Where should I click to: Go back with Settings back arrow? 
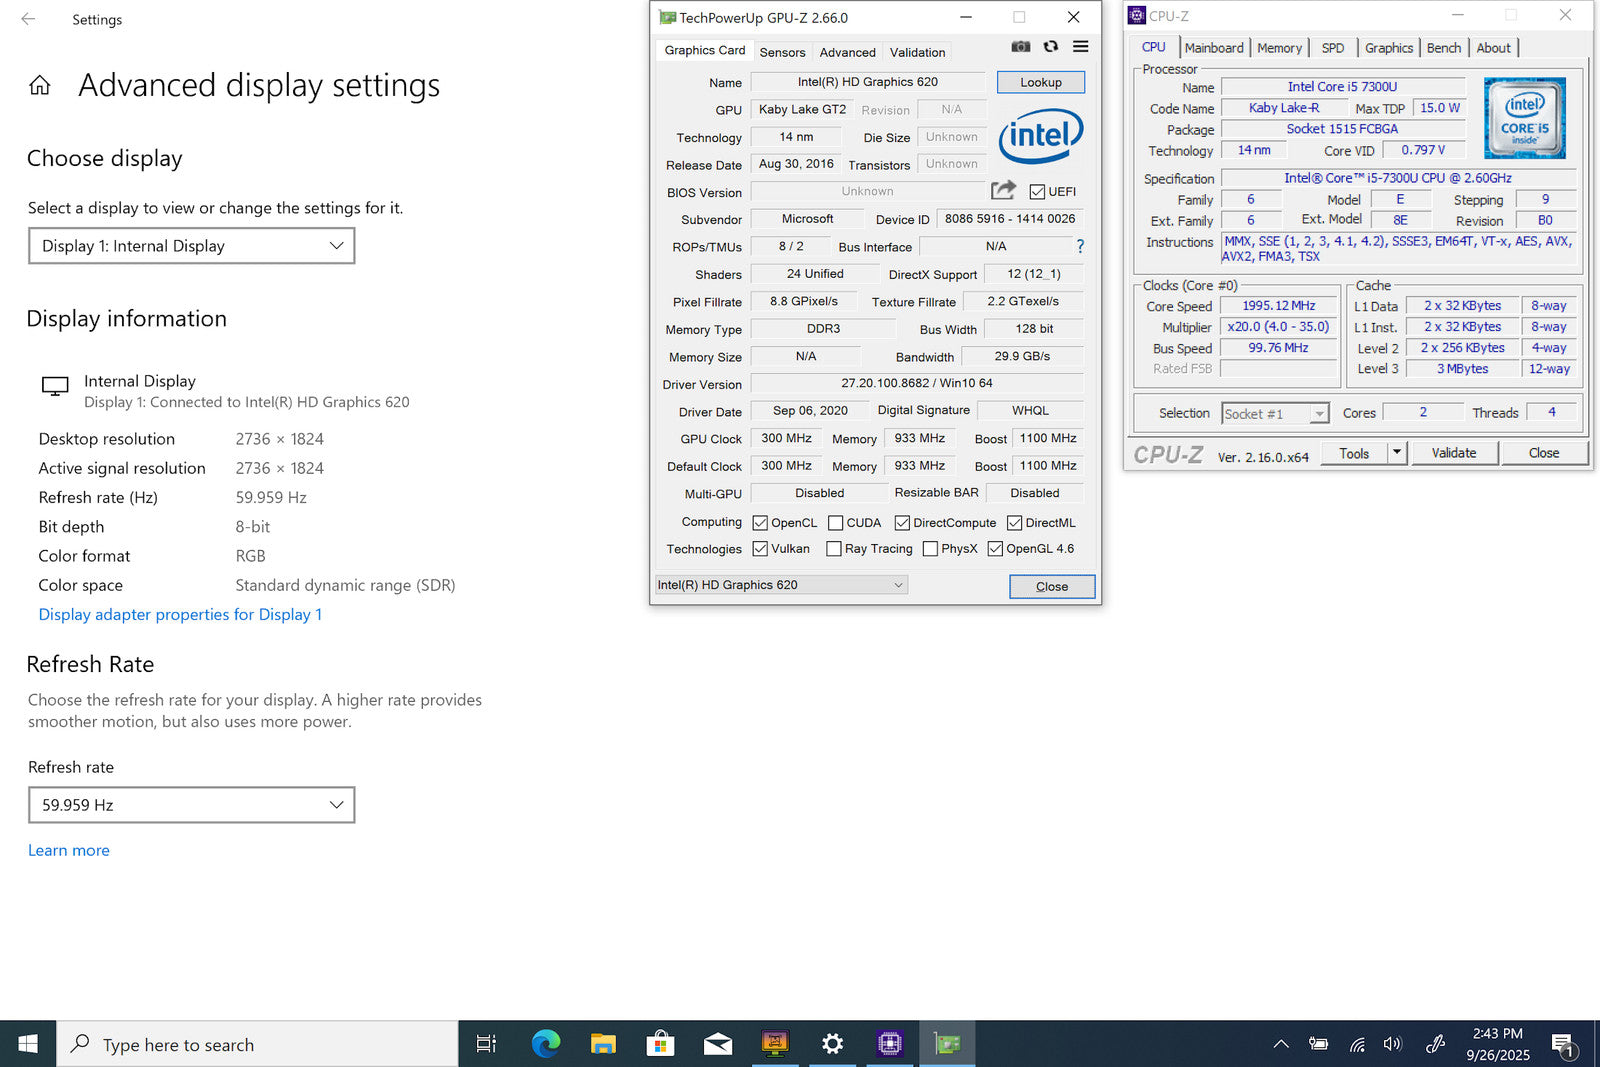(28, 19)
